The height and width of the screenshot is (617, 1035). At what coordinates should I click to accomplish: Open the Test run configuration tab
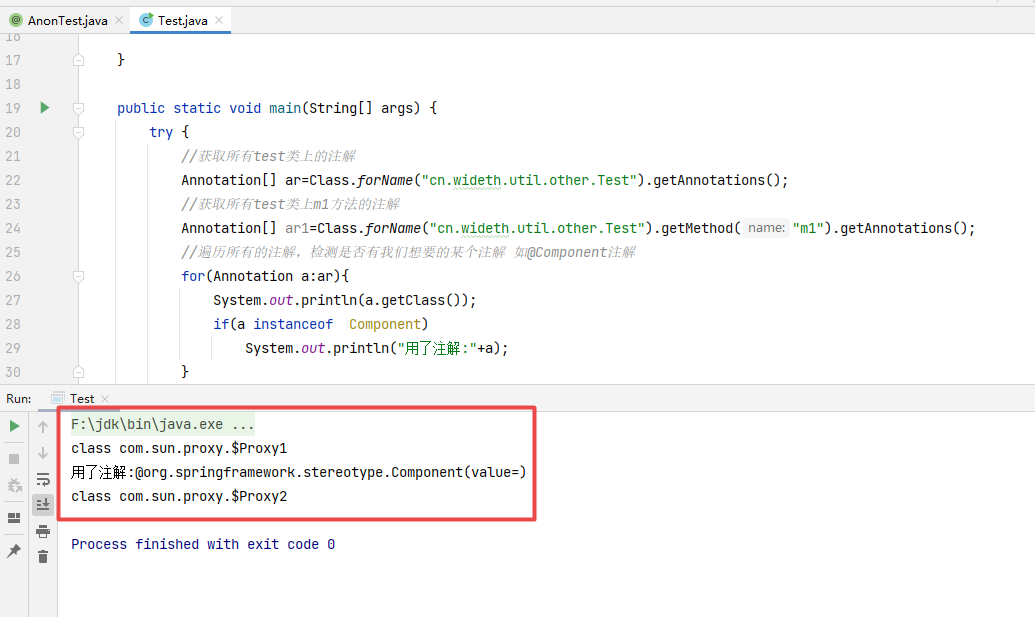pos(82,399)
